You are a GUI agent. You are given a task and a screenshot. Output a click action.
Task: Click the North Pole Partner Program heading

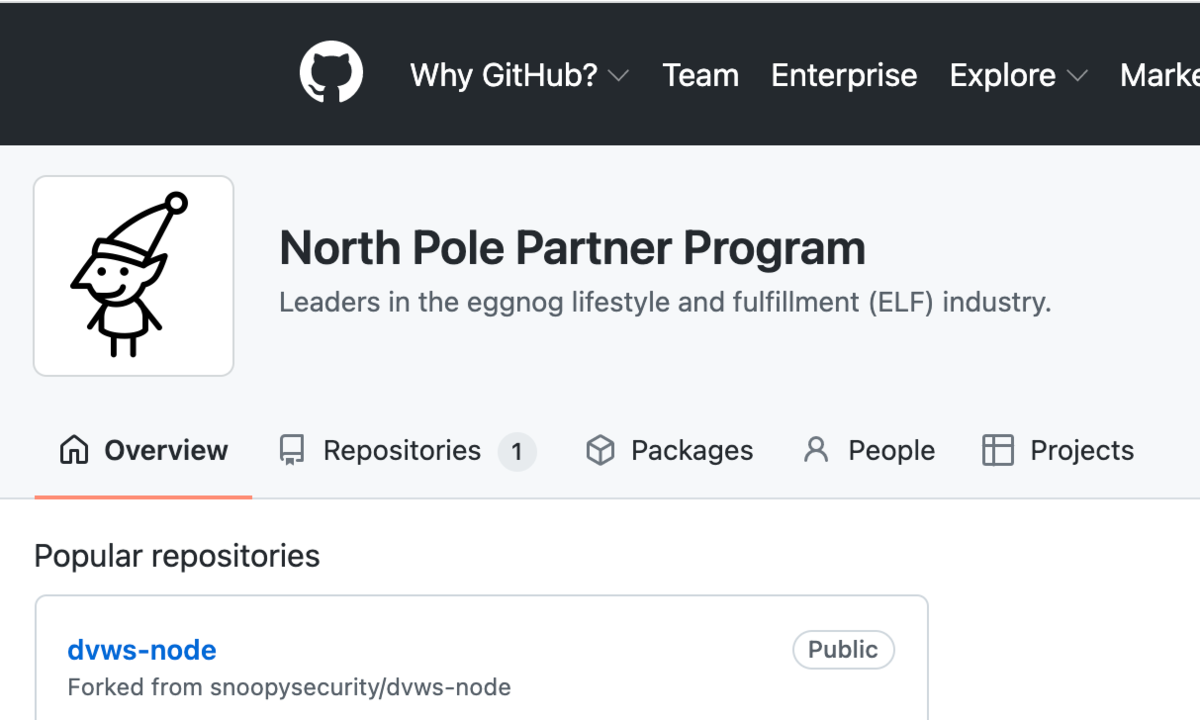pos(572,248)
